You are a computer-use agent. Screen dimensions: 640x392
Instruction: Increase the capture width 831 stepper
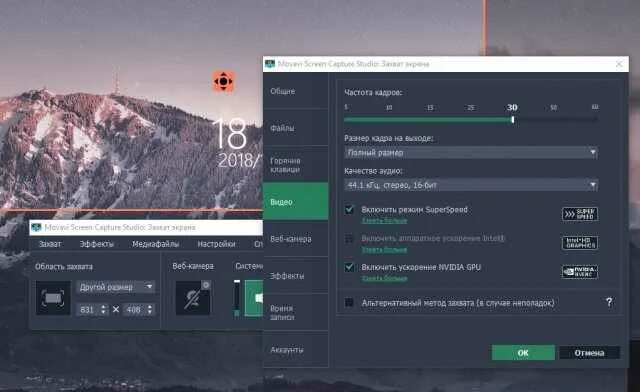[x=103, y=307]
